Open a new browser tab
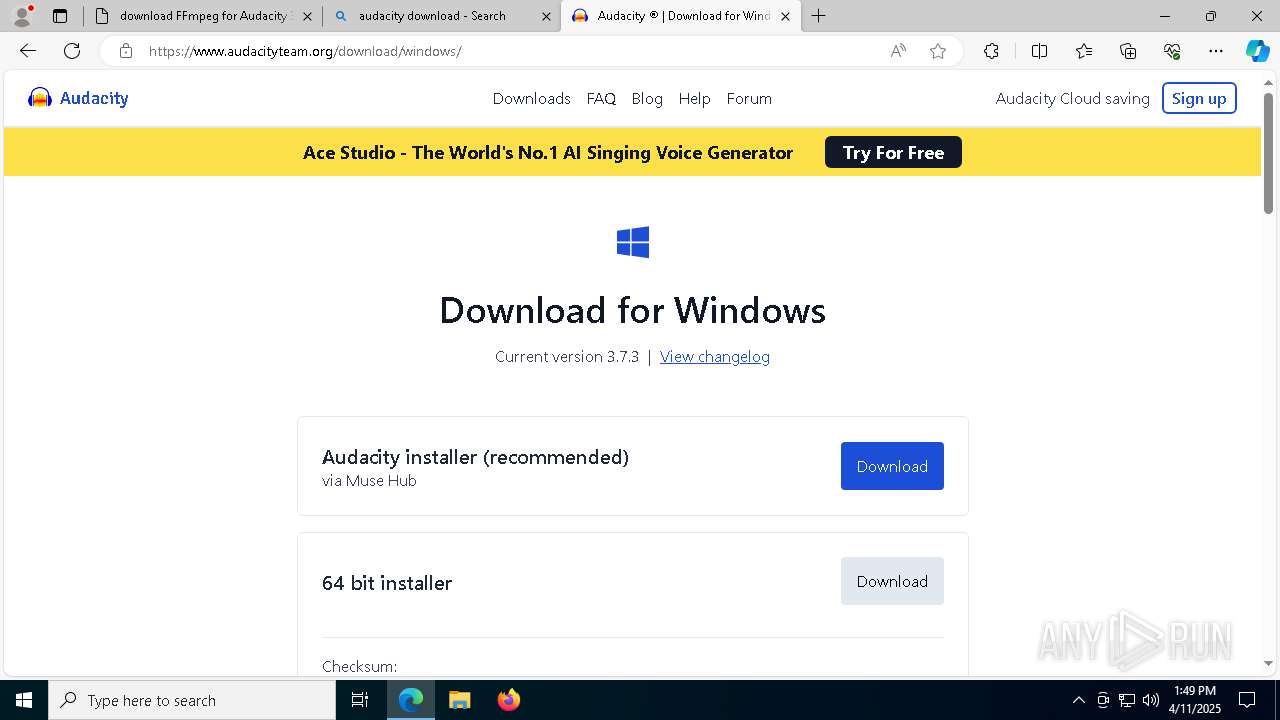This screenshot has width=1280, height=720. 819,16
